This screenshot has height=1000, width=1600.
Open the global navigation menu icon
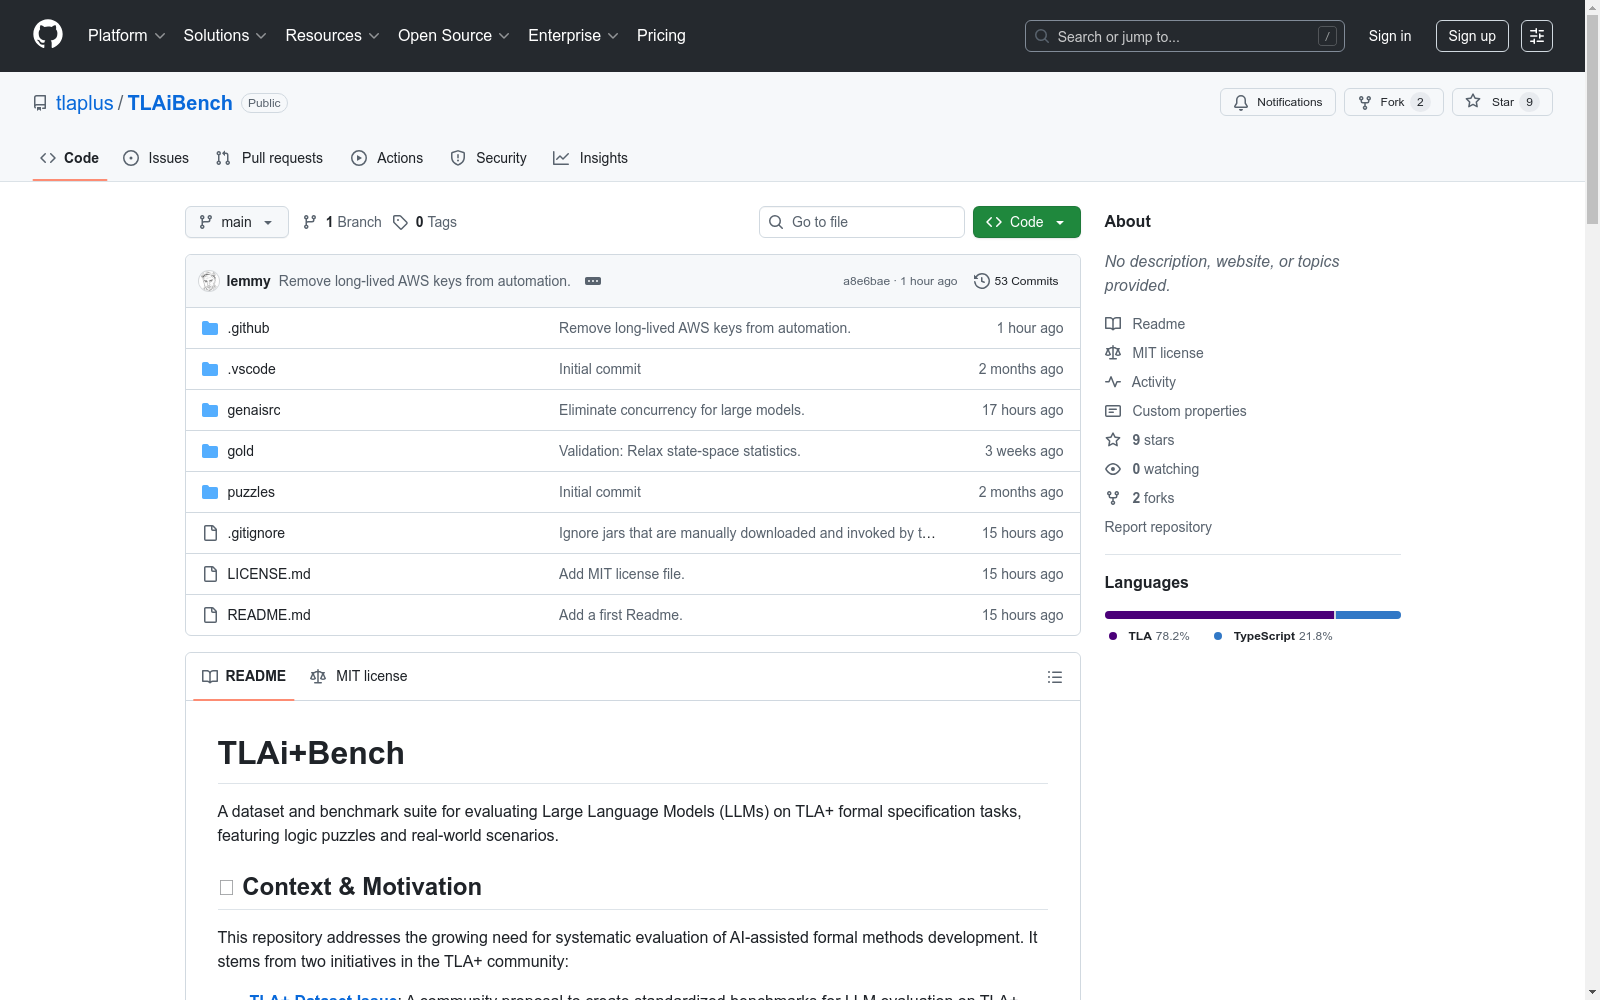click(1537, 36)
